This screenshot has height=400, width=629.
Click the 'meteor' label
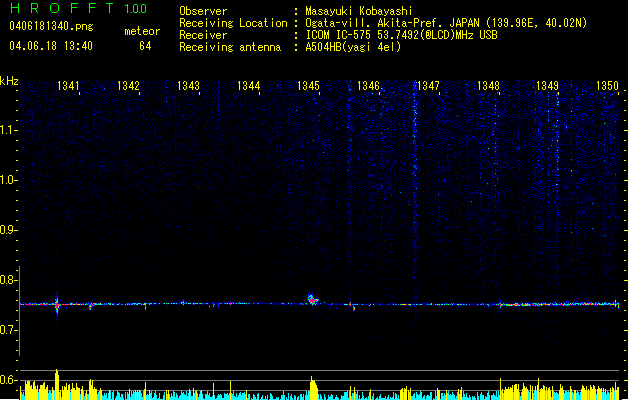(x=142, y=31)
